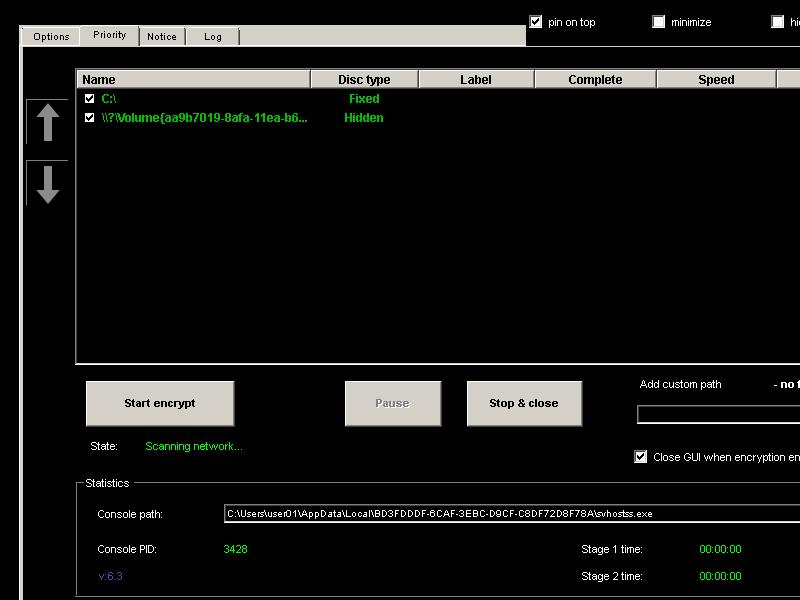Viewport: 800px width, 600px height.
Task: Click the 'Hidden' disc type cell
Action: point(364,118)
